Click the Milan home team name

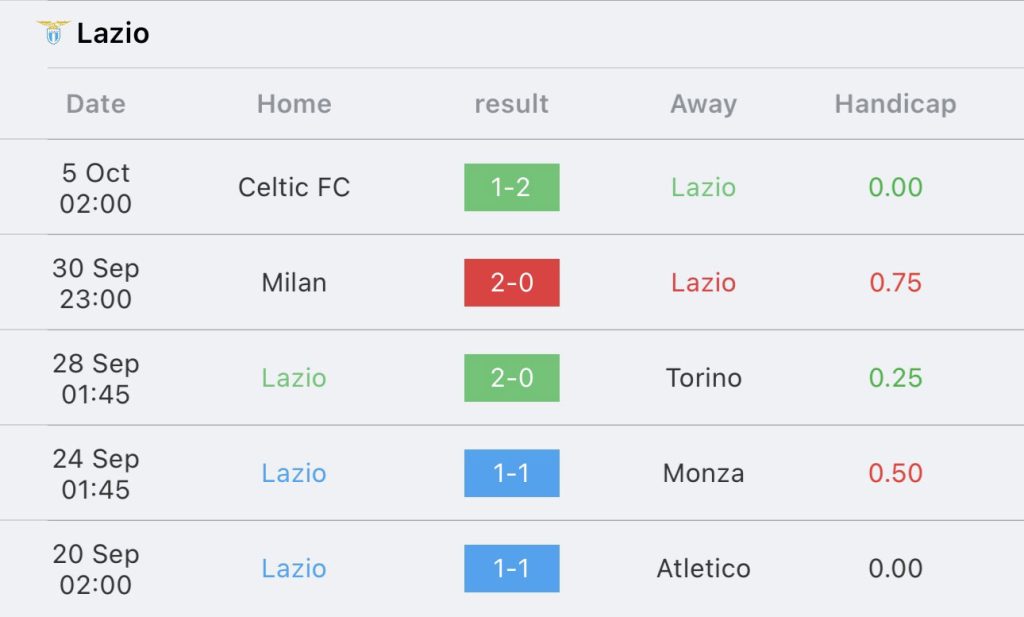coord(294,283)
